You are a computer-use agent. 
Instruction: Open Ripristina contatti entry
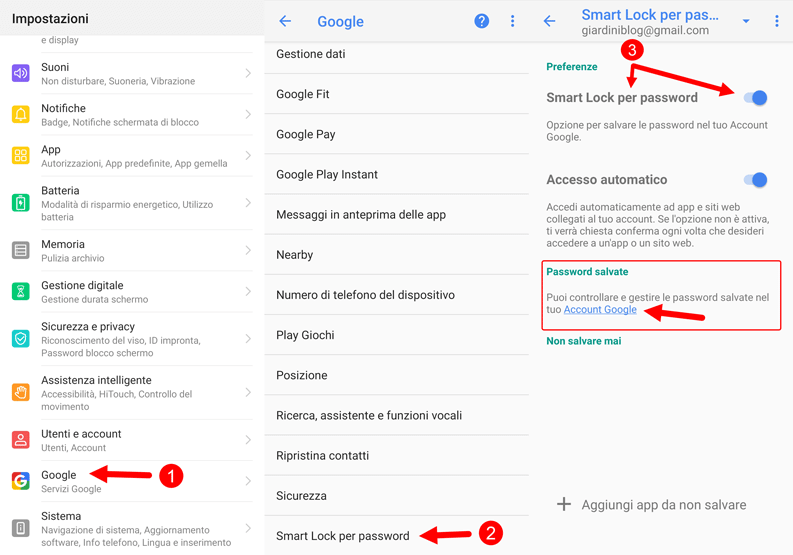pos(396,455)
